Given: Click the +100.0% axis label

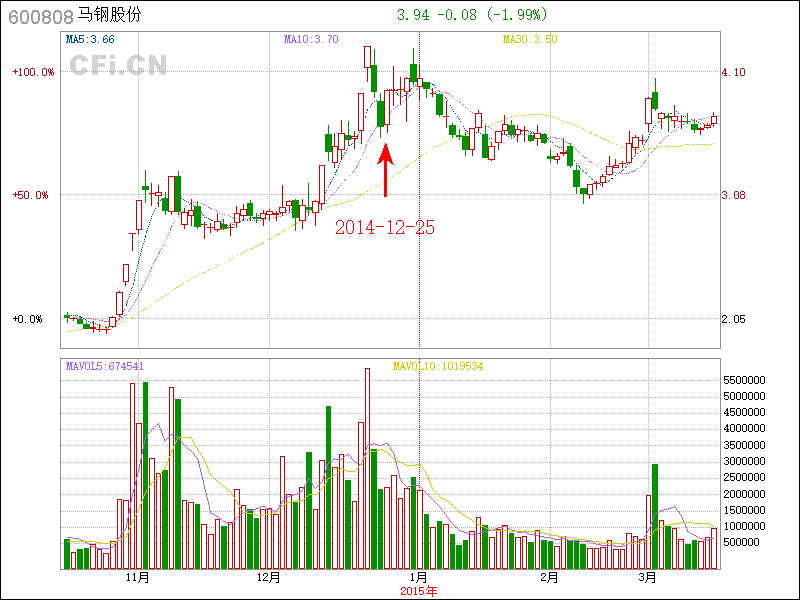Looking at the screenshot, I should 33,72.
